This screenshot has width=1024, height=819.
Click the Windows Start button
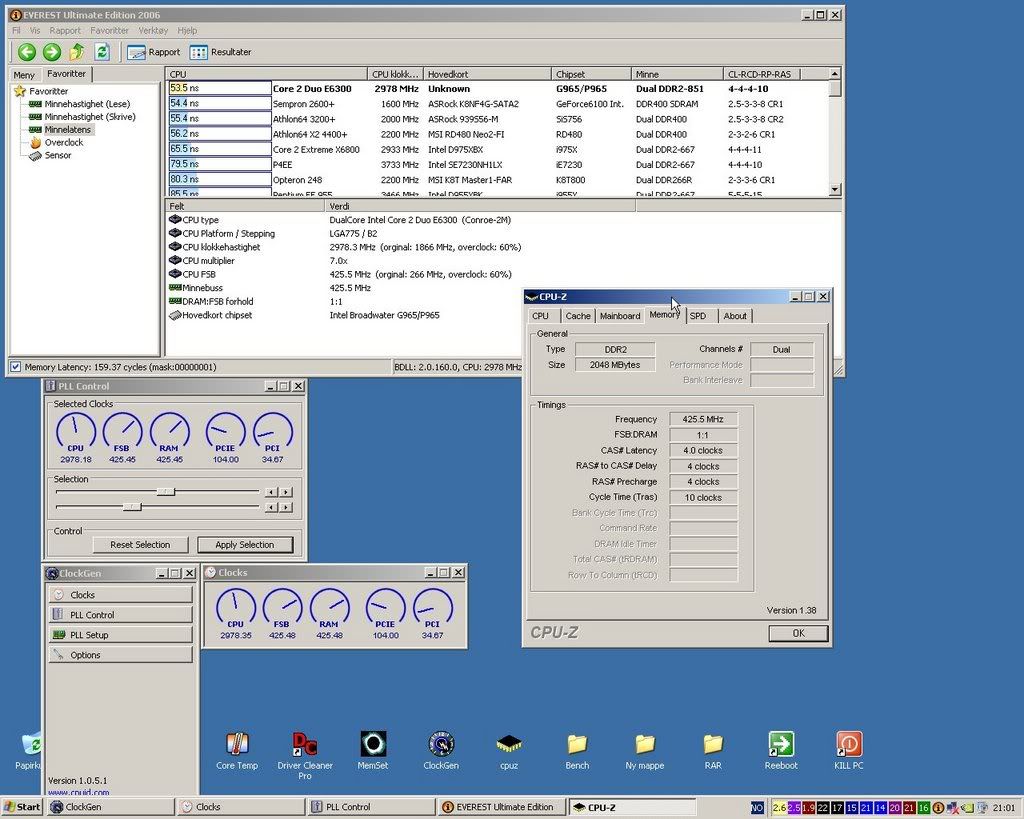[x=22, y=807]
